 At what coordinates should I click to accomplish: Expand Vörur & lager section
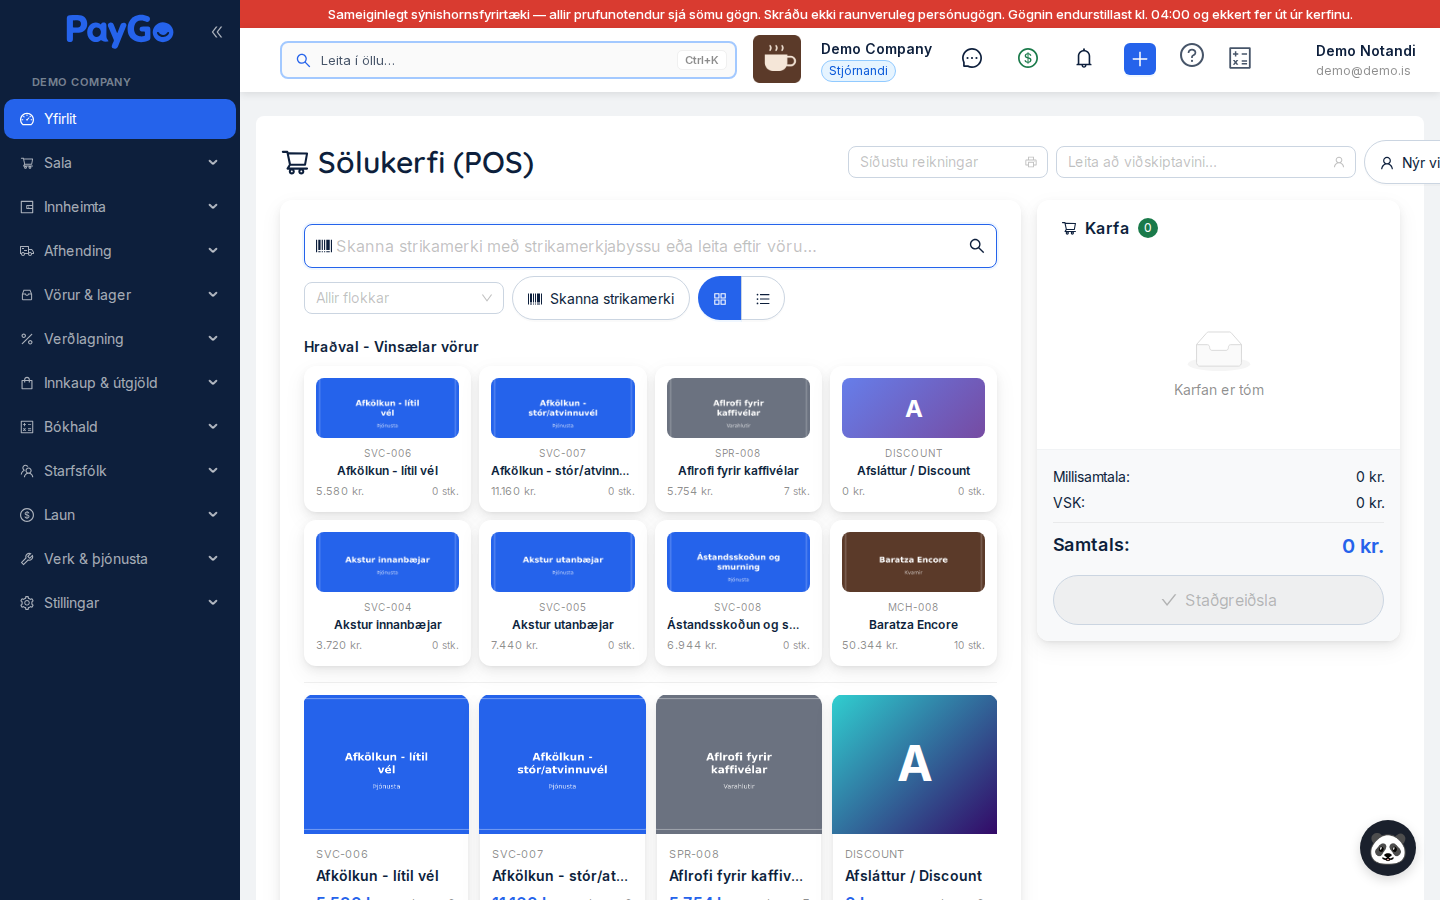120,295
